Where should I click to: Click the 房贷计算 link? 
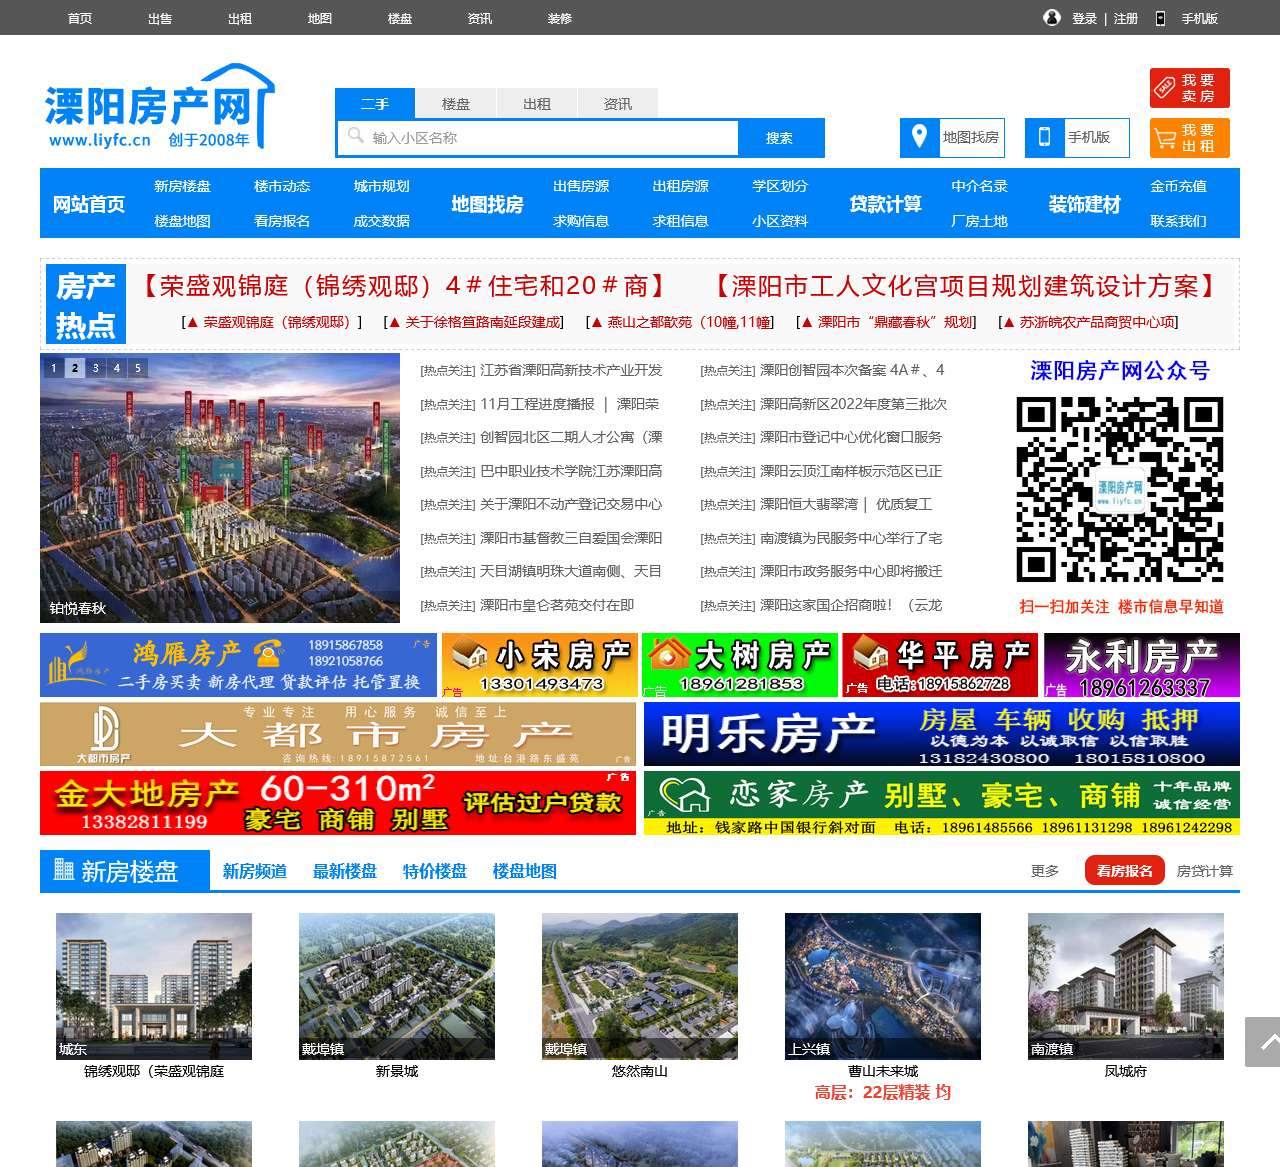click(1205, 871)
